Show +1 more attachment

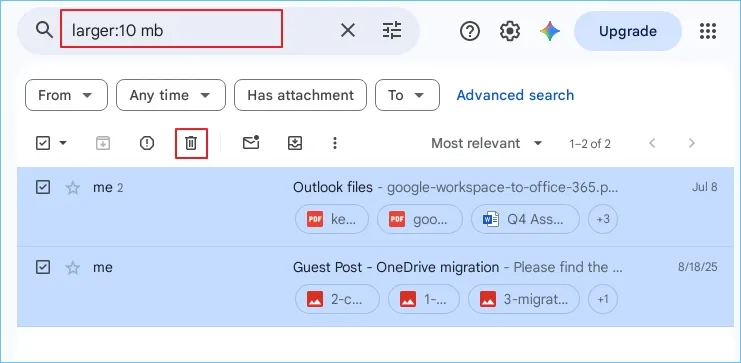603,299
